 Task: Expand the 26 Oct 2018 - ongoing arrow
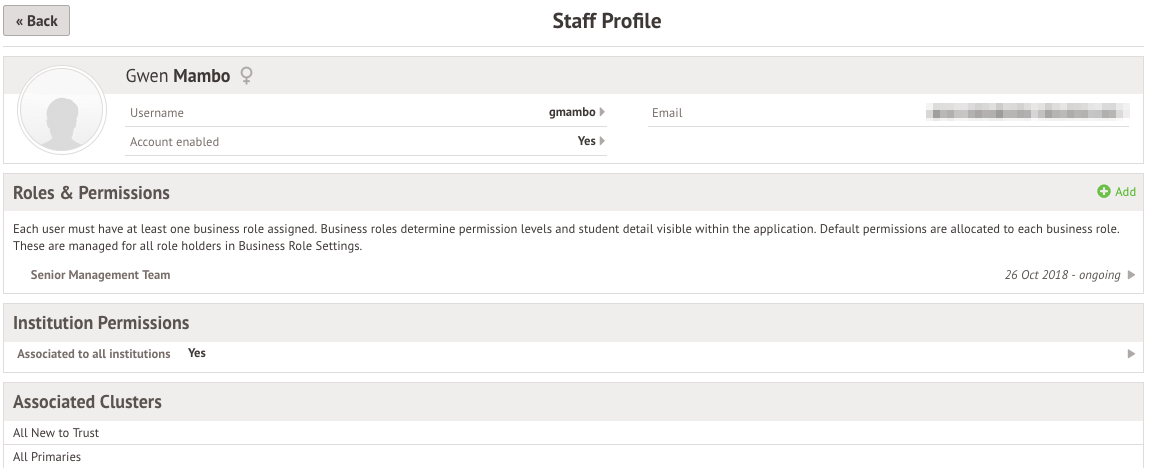click(1131, 275)
